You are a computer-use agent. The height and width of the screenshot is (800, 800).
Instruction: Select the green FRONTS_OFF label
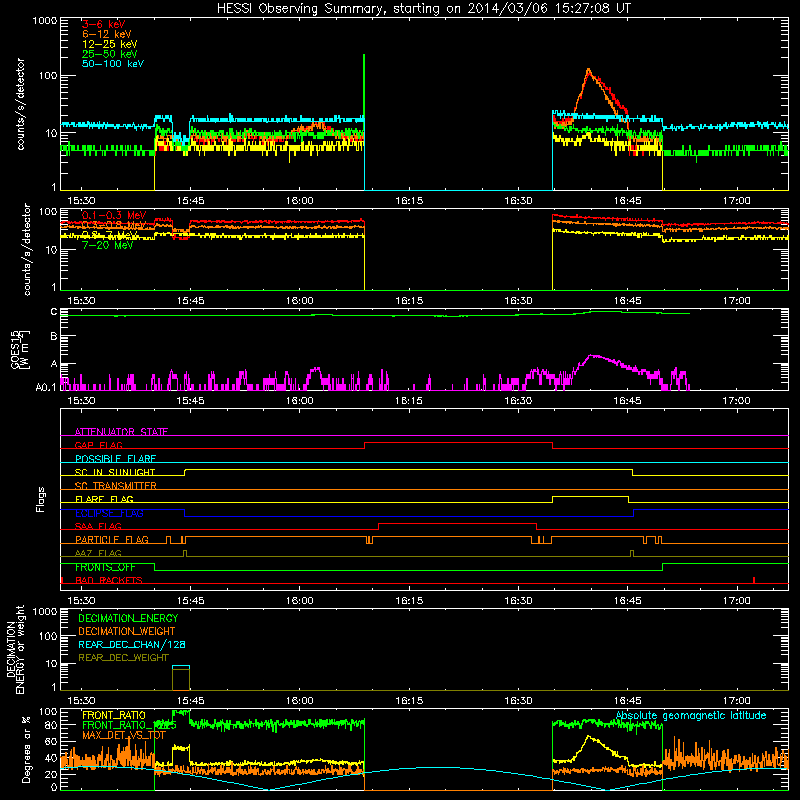[106, 567]
